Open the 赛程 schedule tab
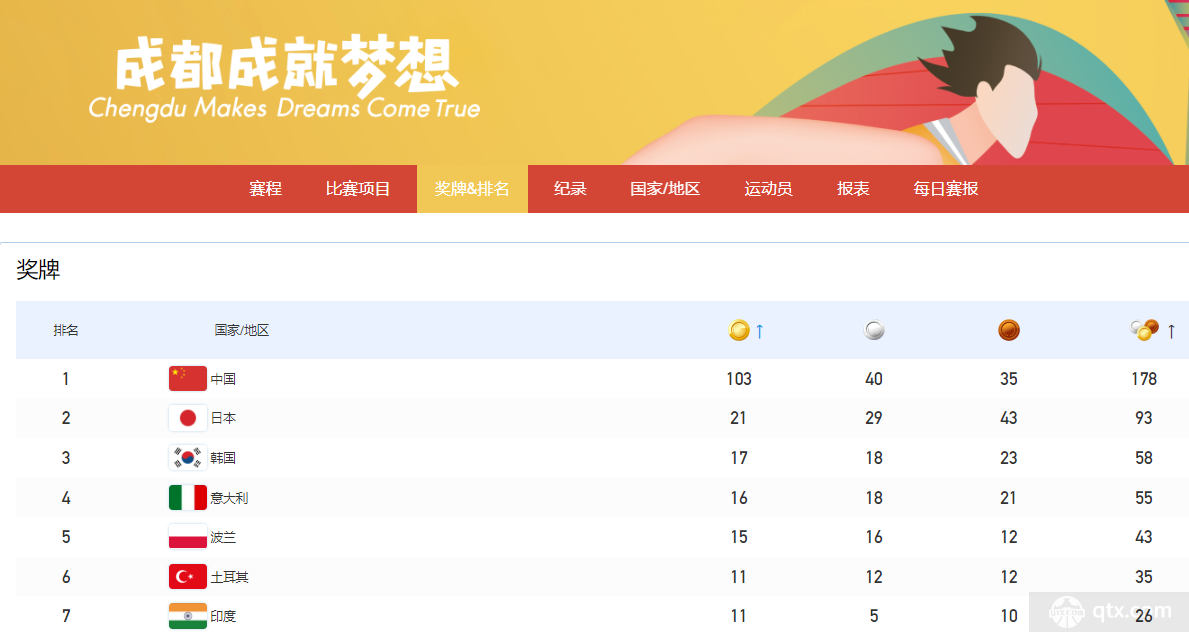The width and height of the screenshot is (1189, 632). [265, 189]
